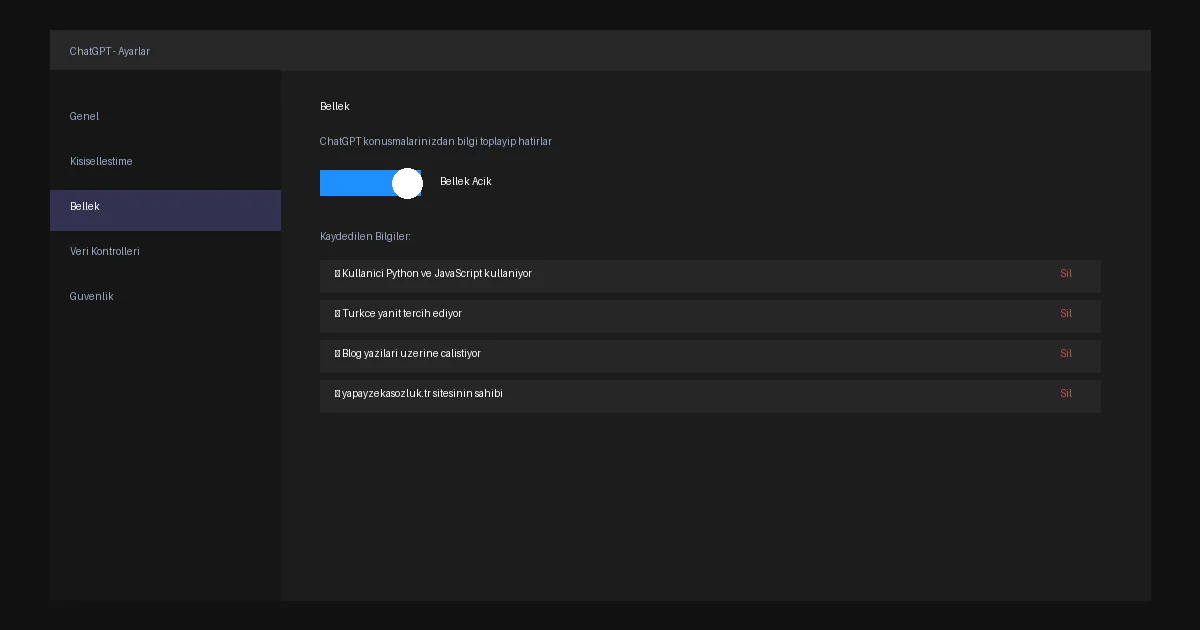Click the memory description text below heading
1200x630 pixels.
pos(436,142)
